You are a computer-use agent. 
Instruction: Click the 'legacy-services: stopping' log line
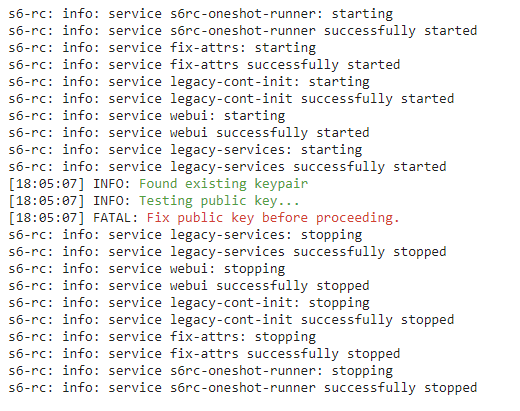[x=185, y=235]
